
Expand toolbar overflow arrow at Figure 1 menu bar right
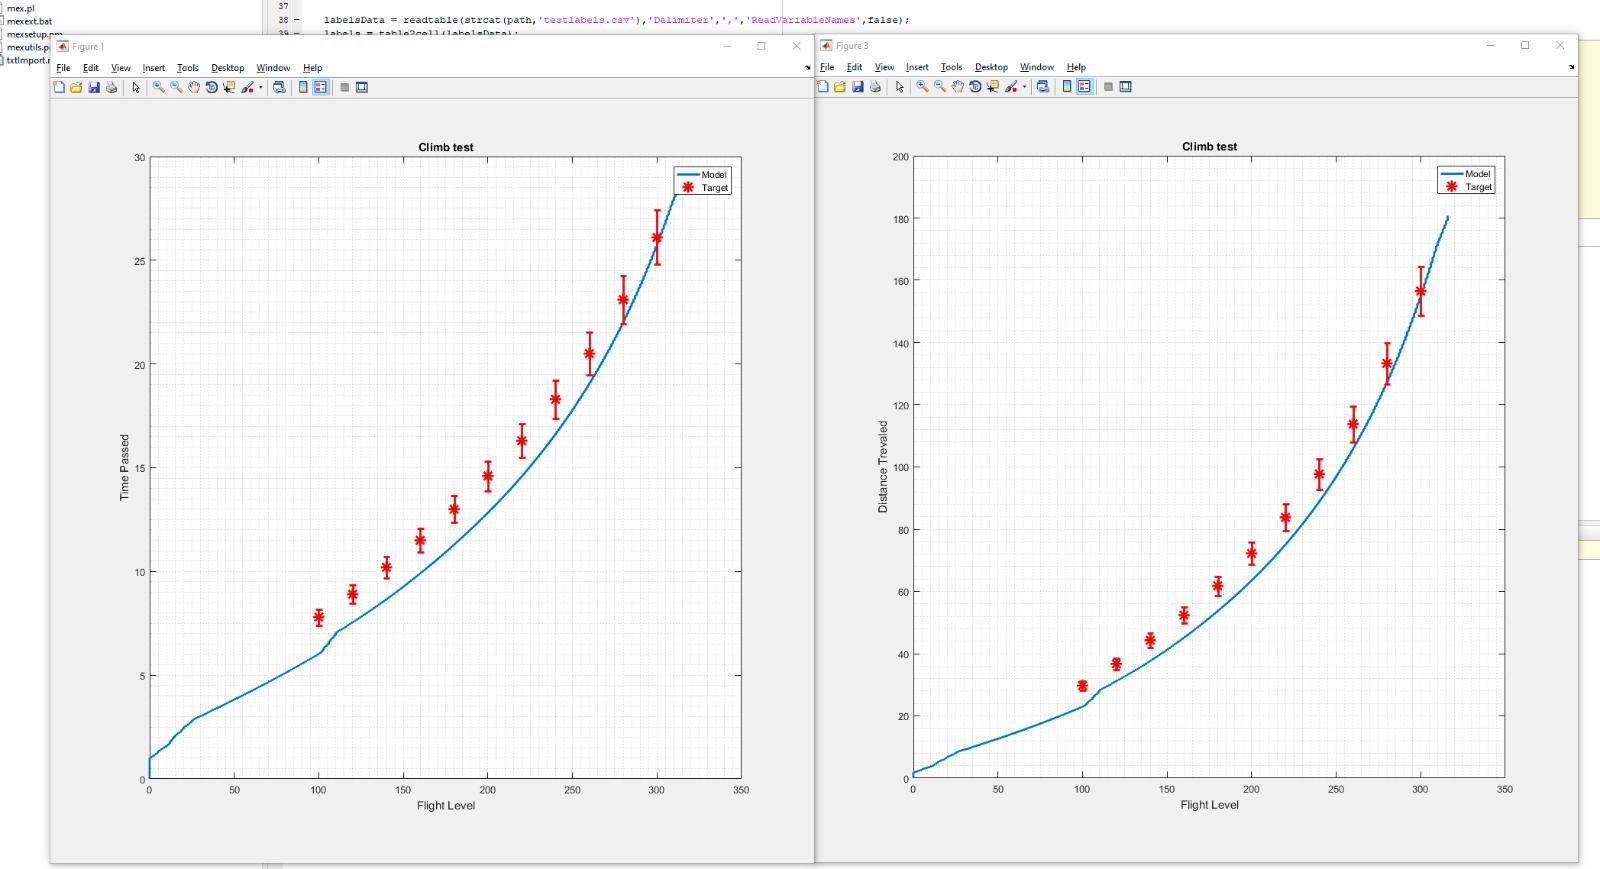pos(808,68)
